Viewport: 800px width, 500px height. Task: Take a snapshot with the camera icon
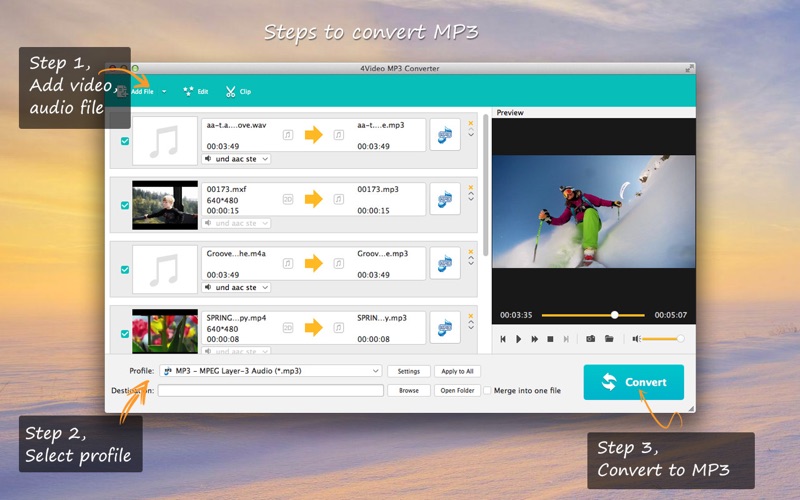point(590,338)
